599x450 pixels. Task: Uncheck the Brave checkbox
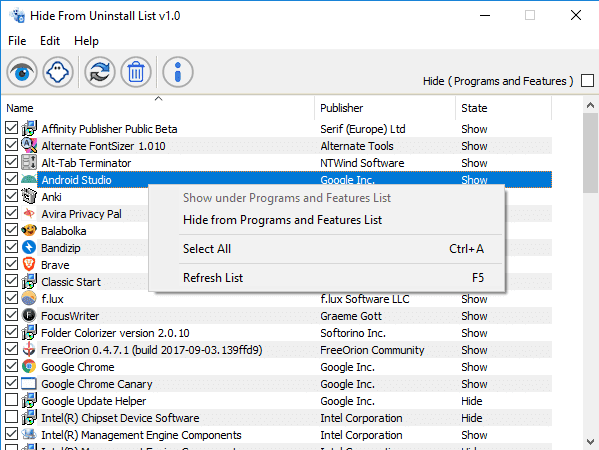click(11, 264)
